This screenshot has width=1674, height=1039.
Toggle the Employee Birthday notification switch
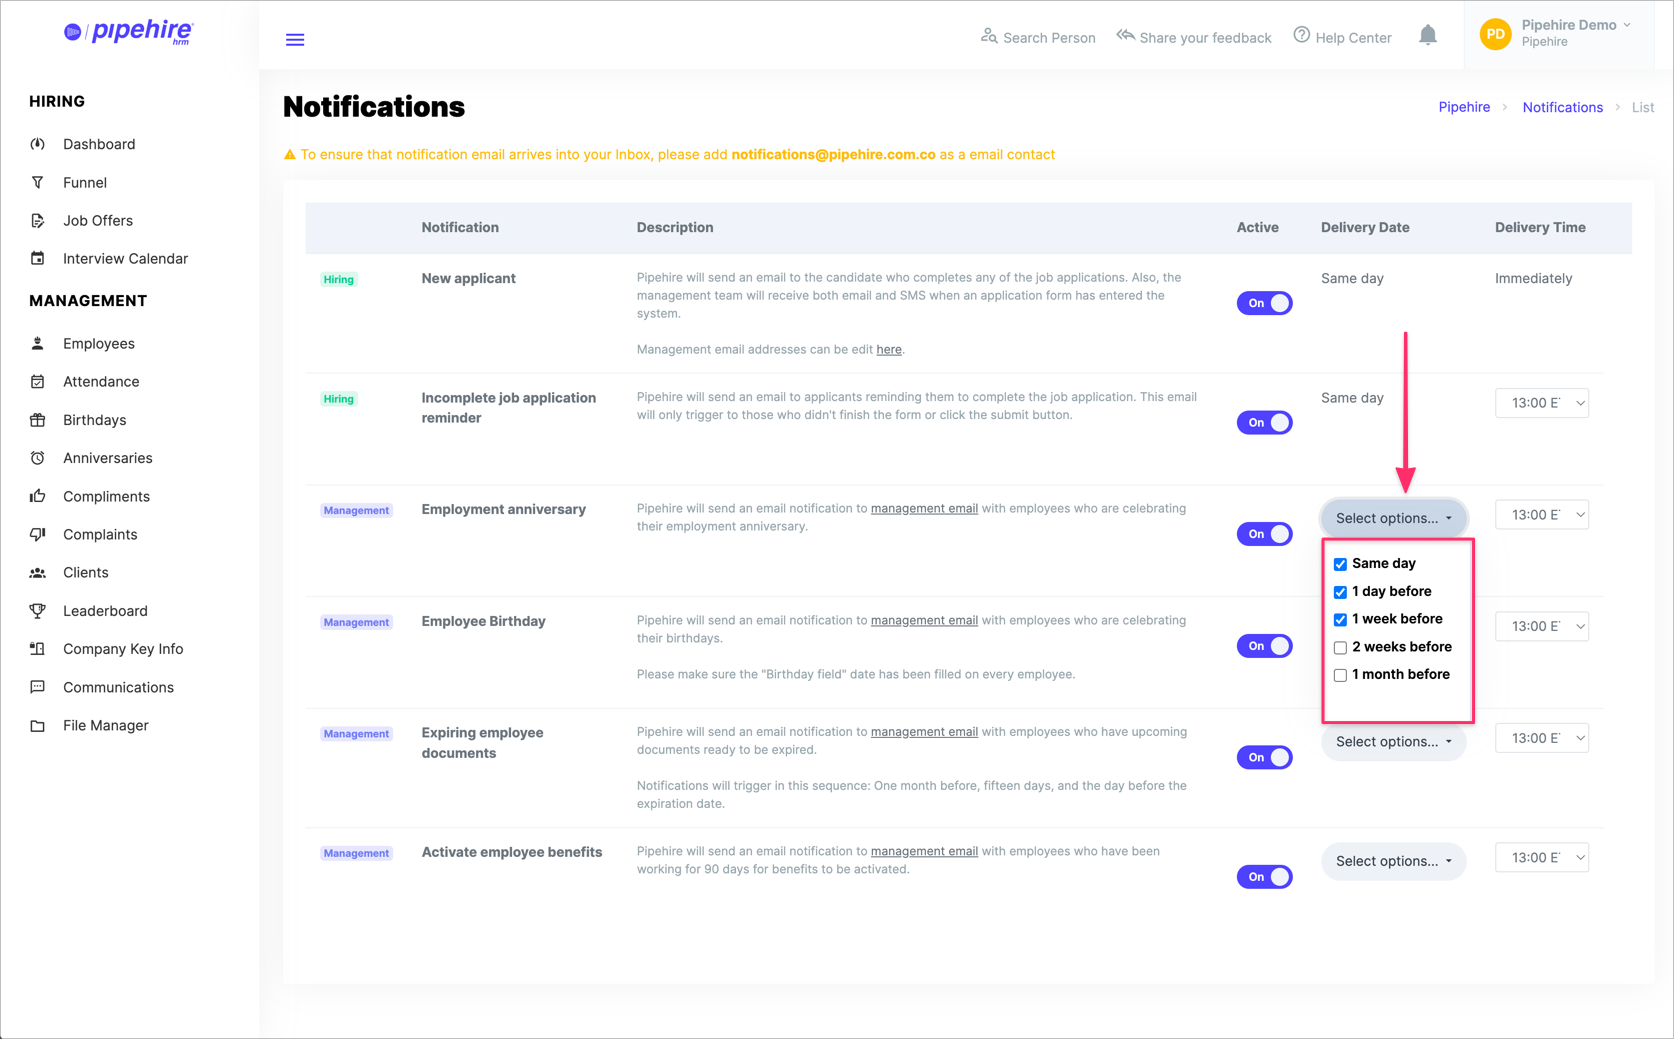(x=1264, y=646)
